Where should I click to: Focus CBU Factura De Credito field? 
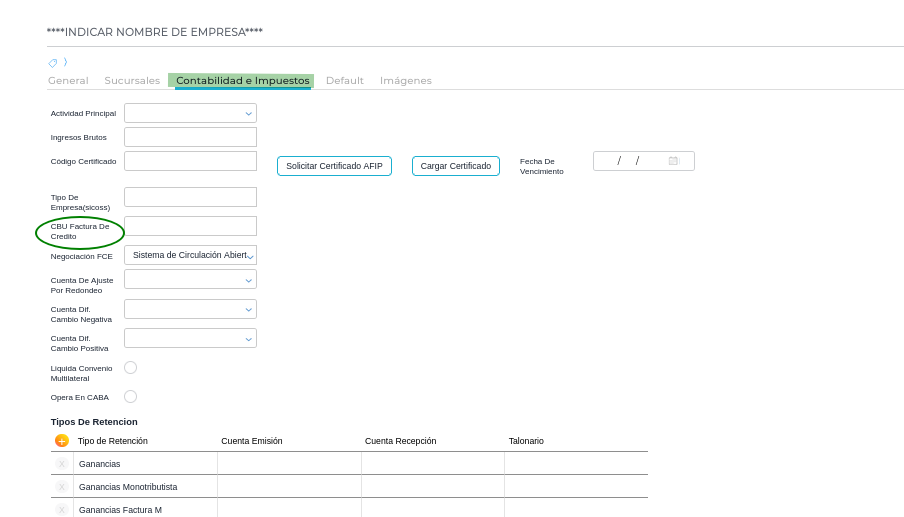[190, 226]
